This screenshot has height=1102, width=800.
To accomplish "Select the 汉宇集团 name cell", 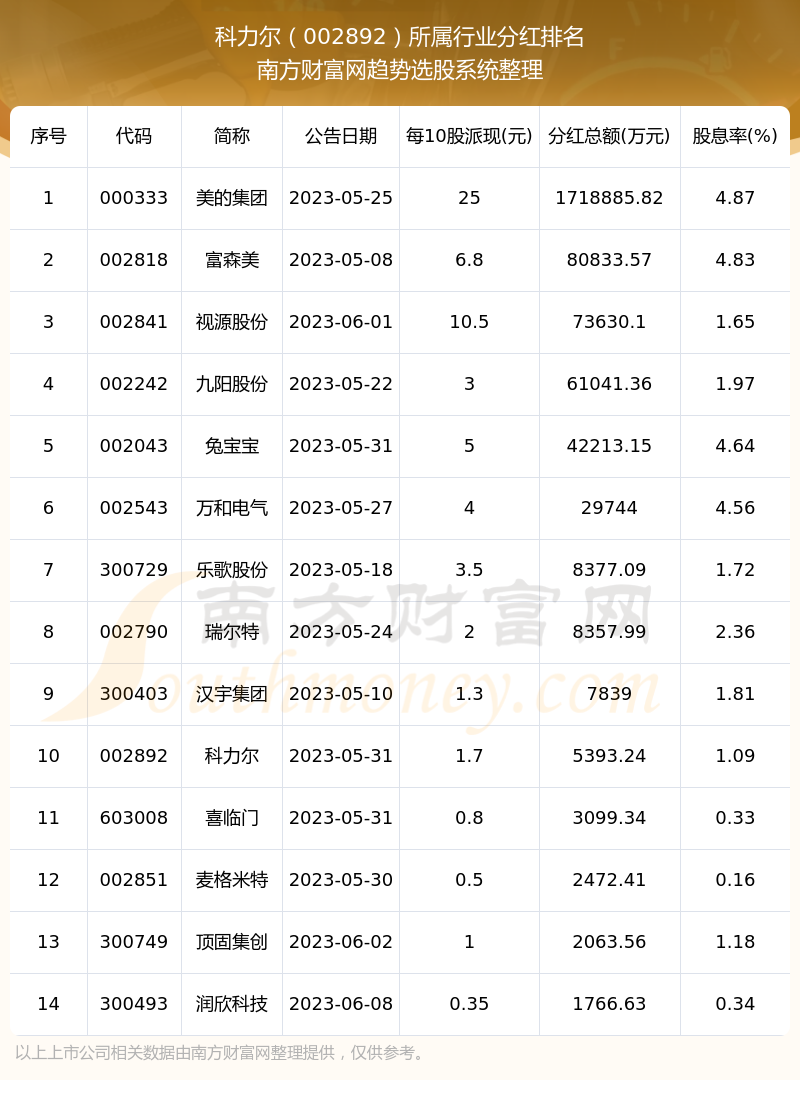I will point(232,694).
